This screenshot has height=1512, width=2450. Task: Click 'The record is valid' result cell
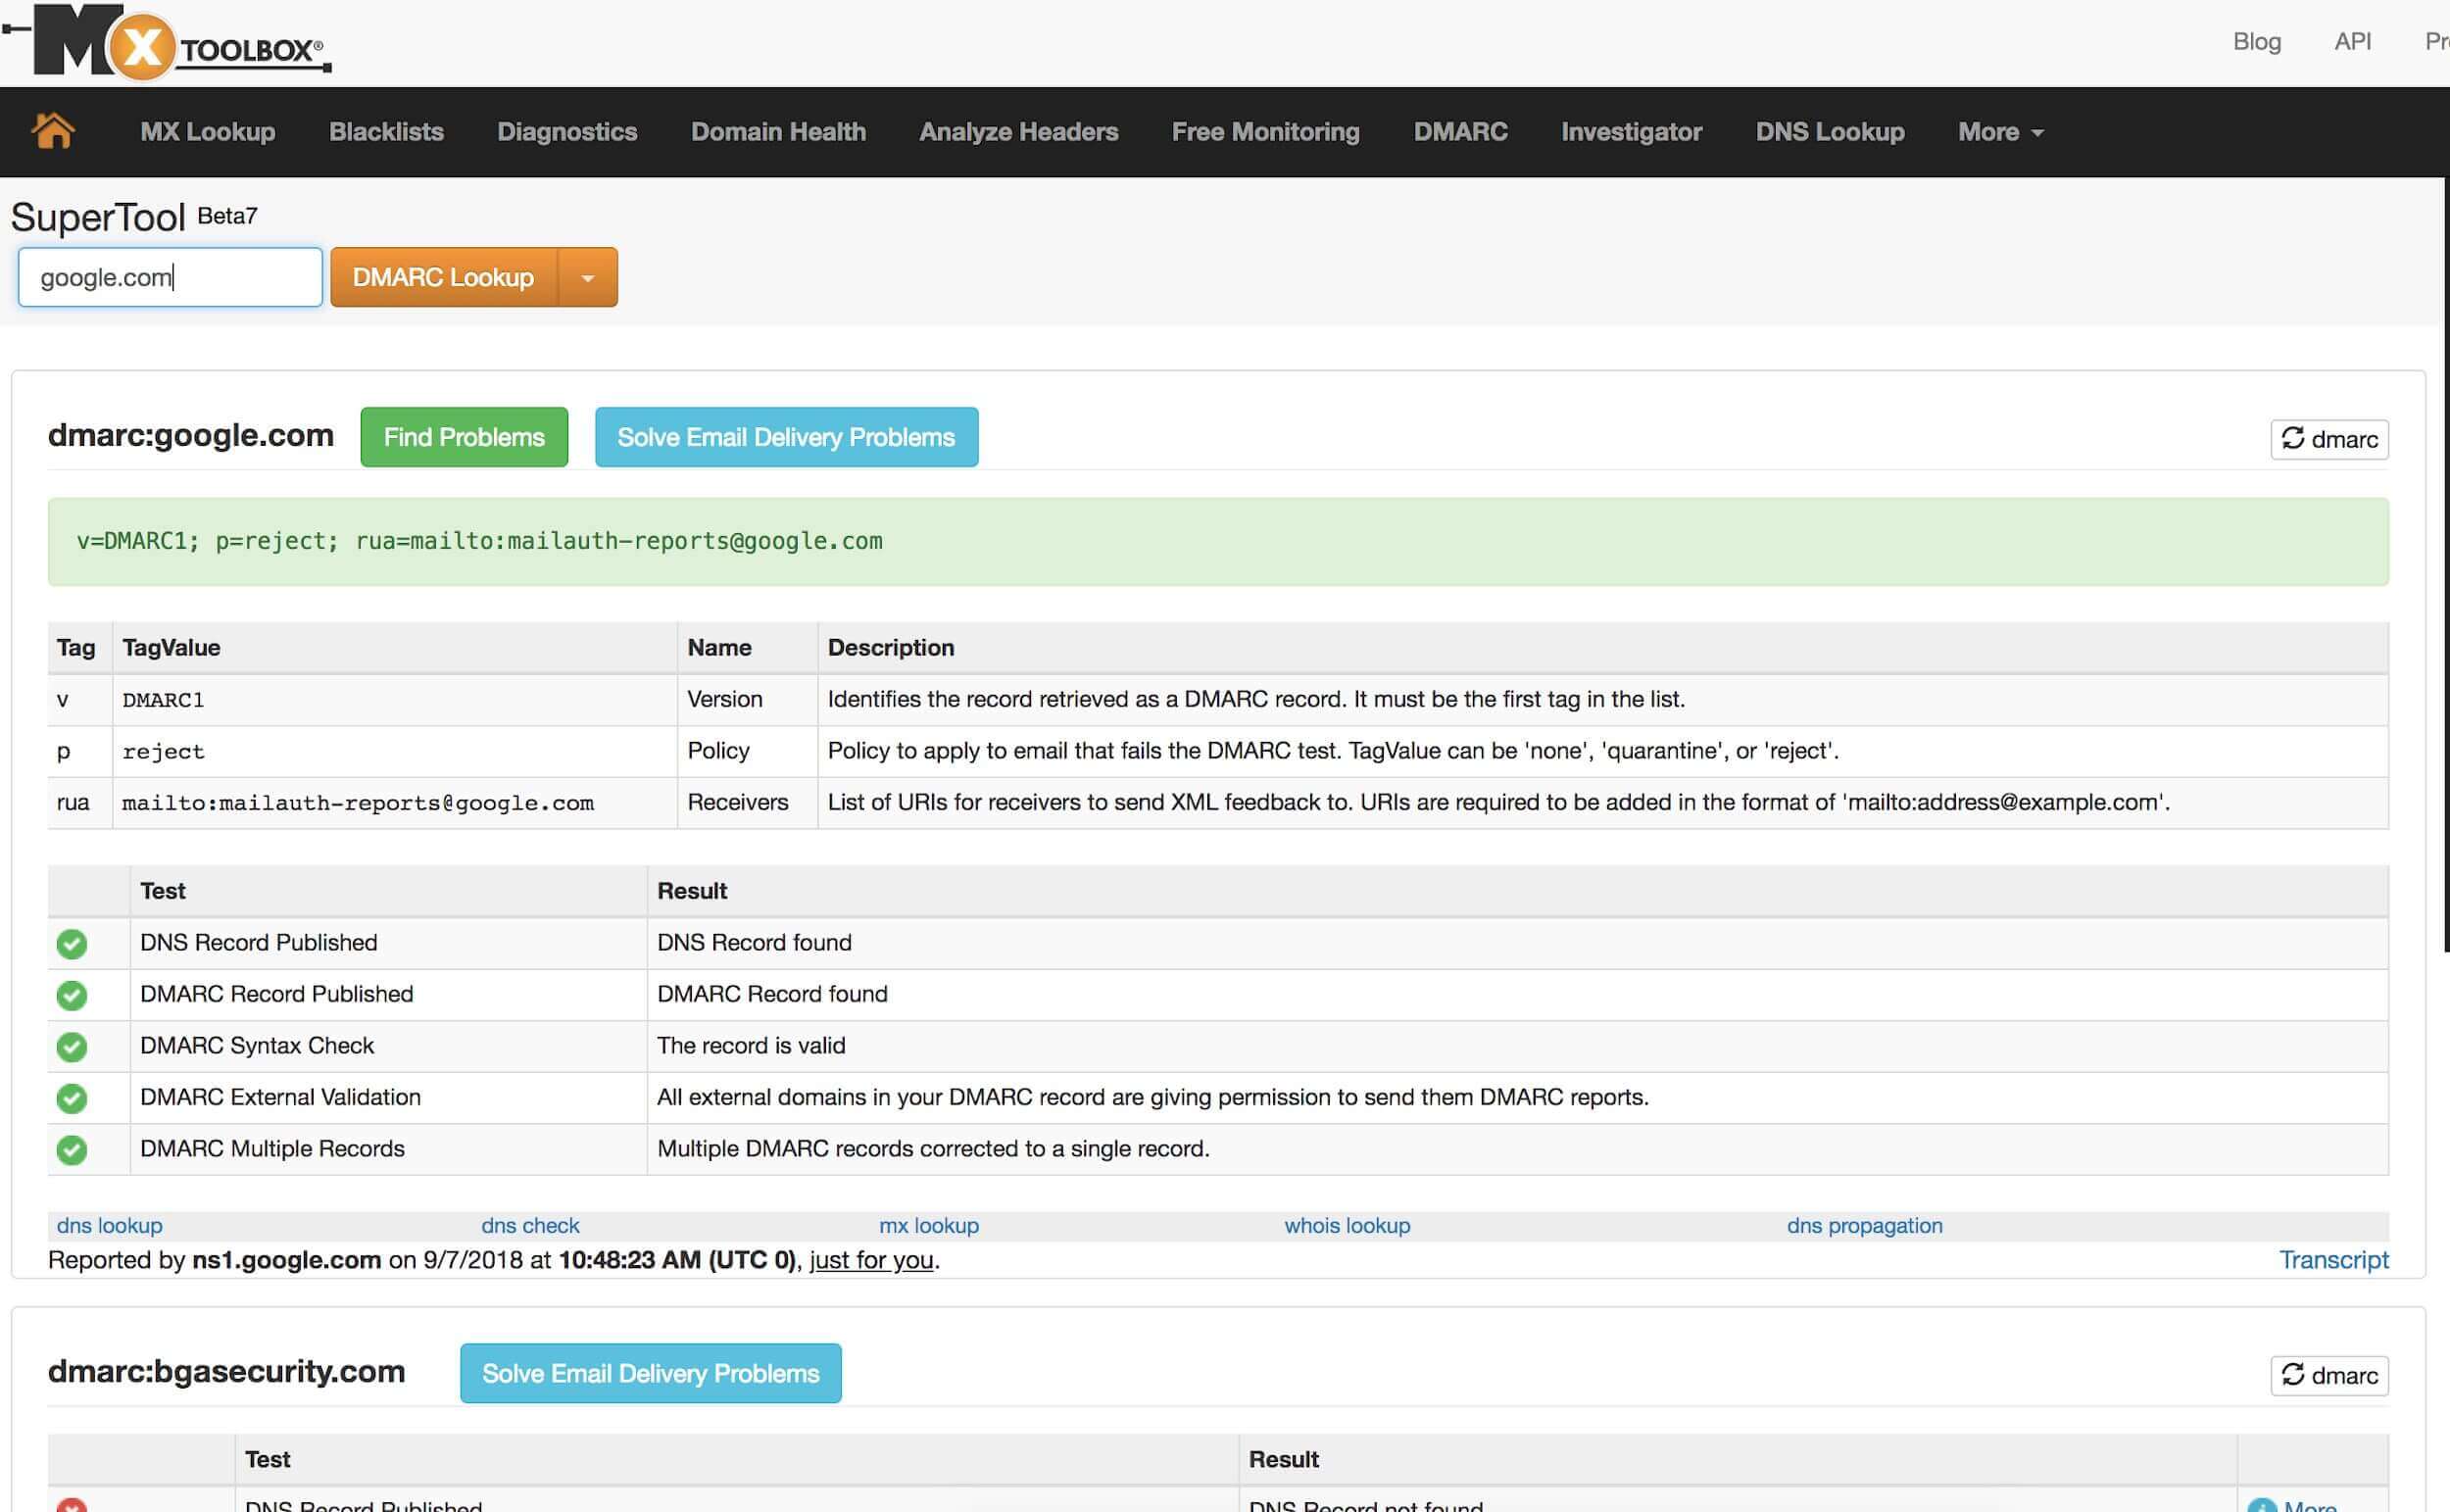1517,1046
